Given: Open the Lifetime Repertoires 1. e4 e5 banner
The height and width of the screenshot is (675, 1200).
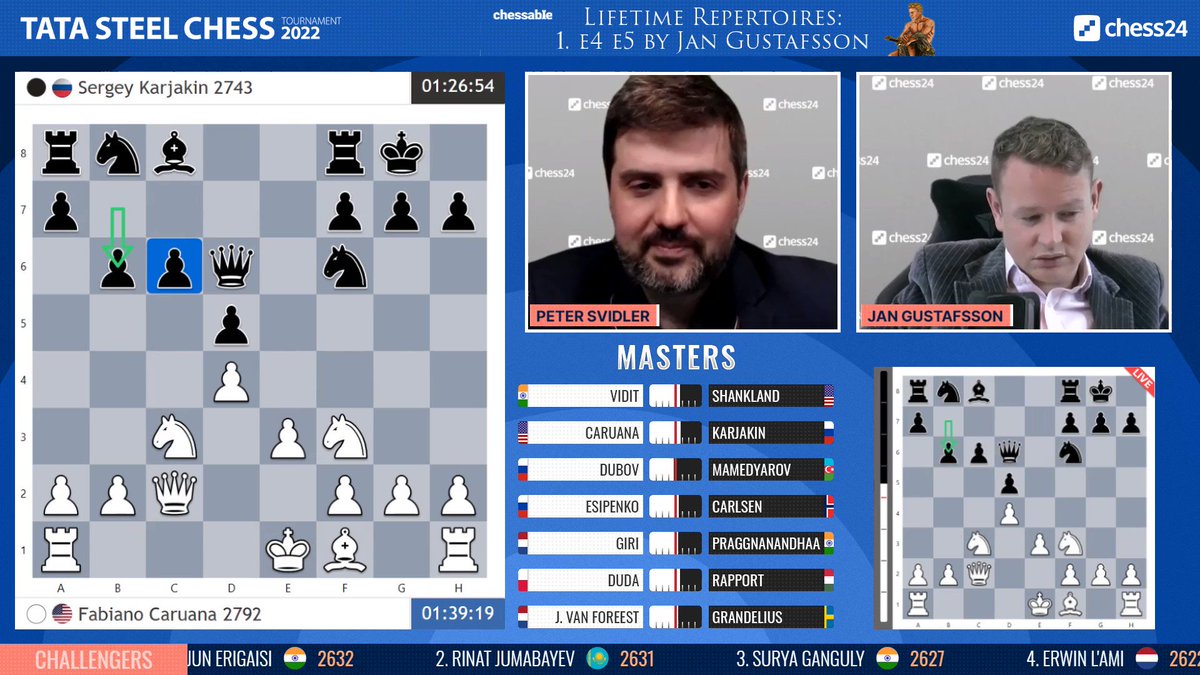Looking at the screenshot, I should (x=712, y=29).
